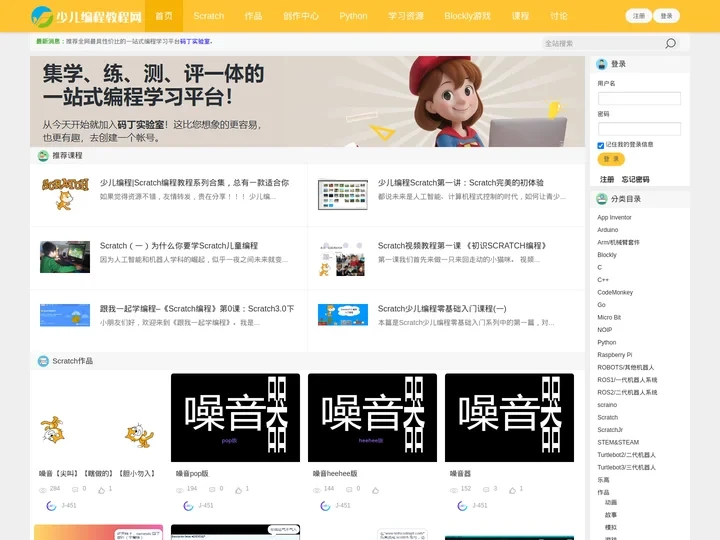Viewport: 720px width, 540px height.
Task: Open course 少儿编程Scratch第一讲
Action: pyautogui.click(x=461, y=183)
